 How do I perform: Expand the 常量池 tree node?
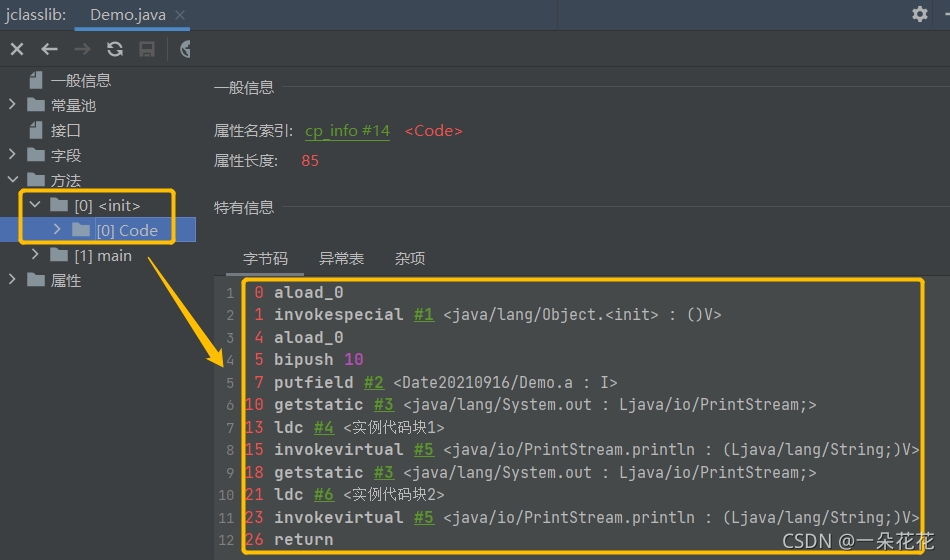[12, 104]
